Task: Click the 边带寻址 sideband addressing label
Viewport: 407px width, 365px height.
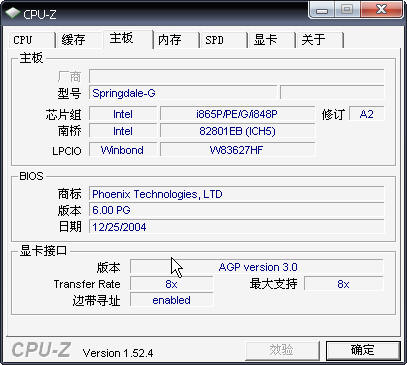Action: [x=96, y=301]
